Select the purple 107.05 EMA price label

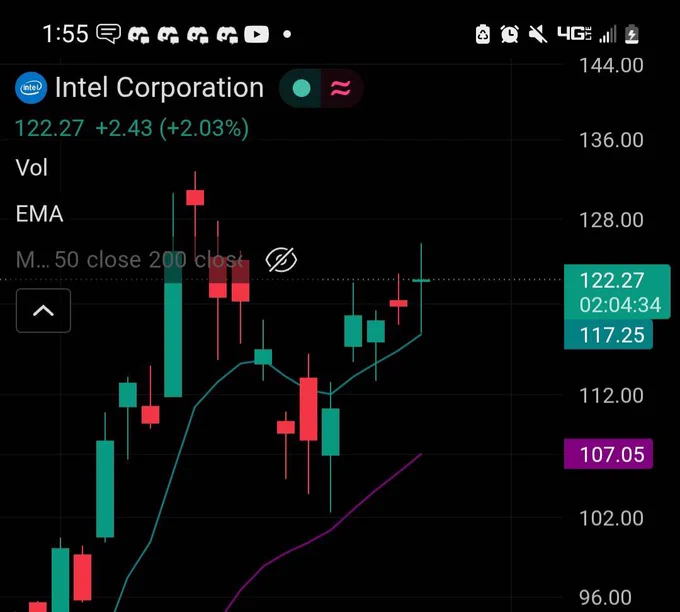(608, 454)
